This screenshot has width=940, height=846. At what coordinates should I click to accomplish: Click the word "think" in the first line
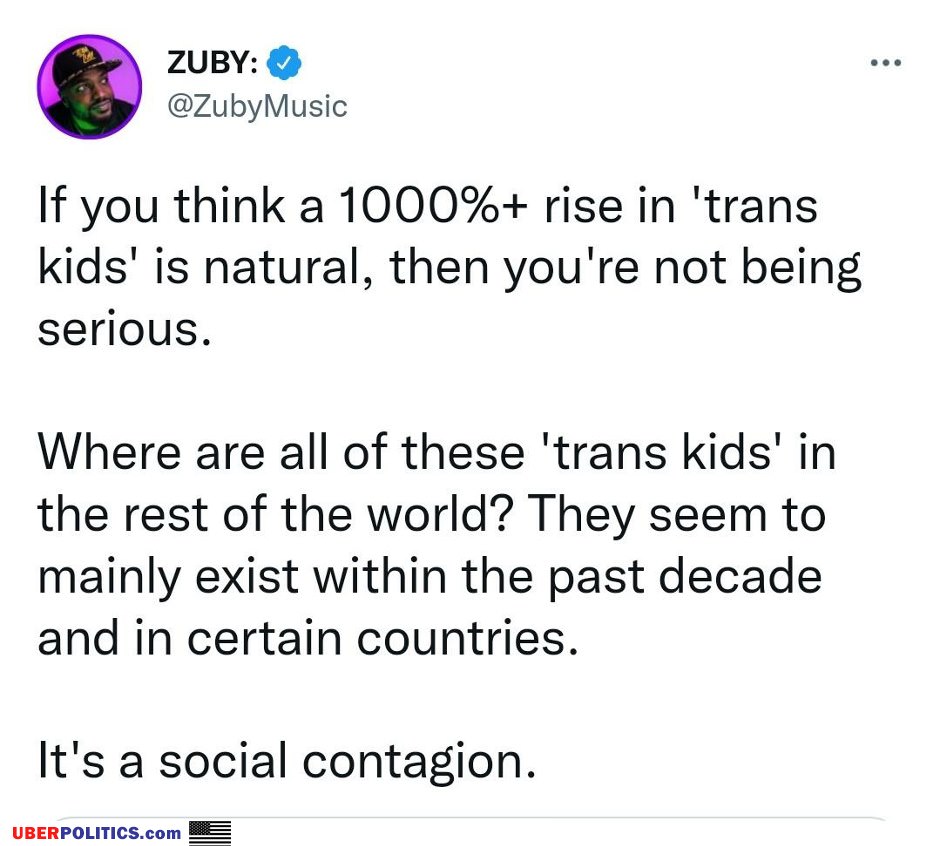pos(230,206)
